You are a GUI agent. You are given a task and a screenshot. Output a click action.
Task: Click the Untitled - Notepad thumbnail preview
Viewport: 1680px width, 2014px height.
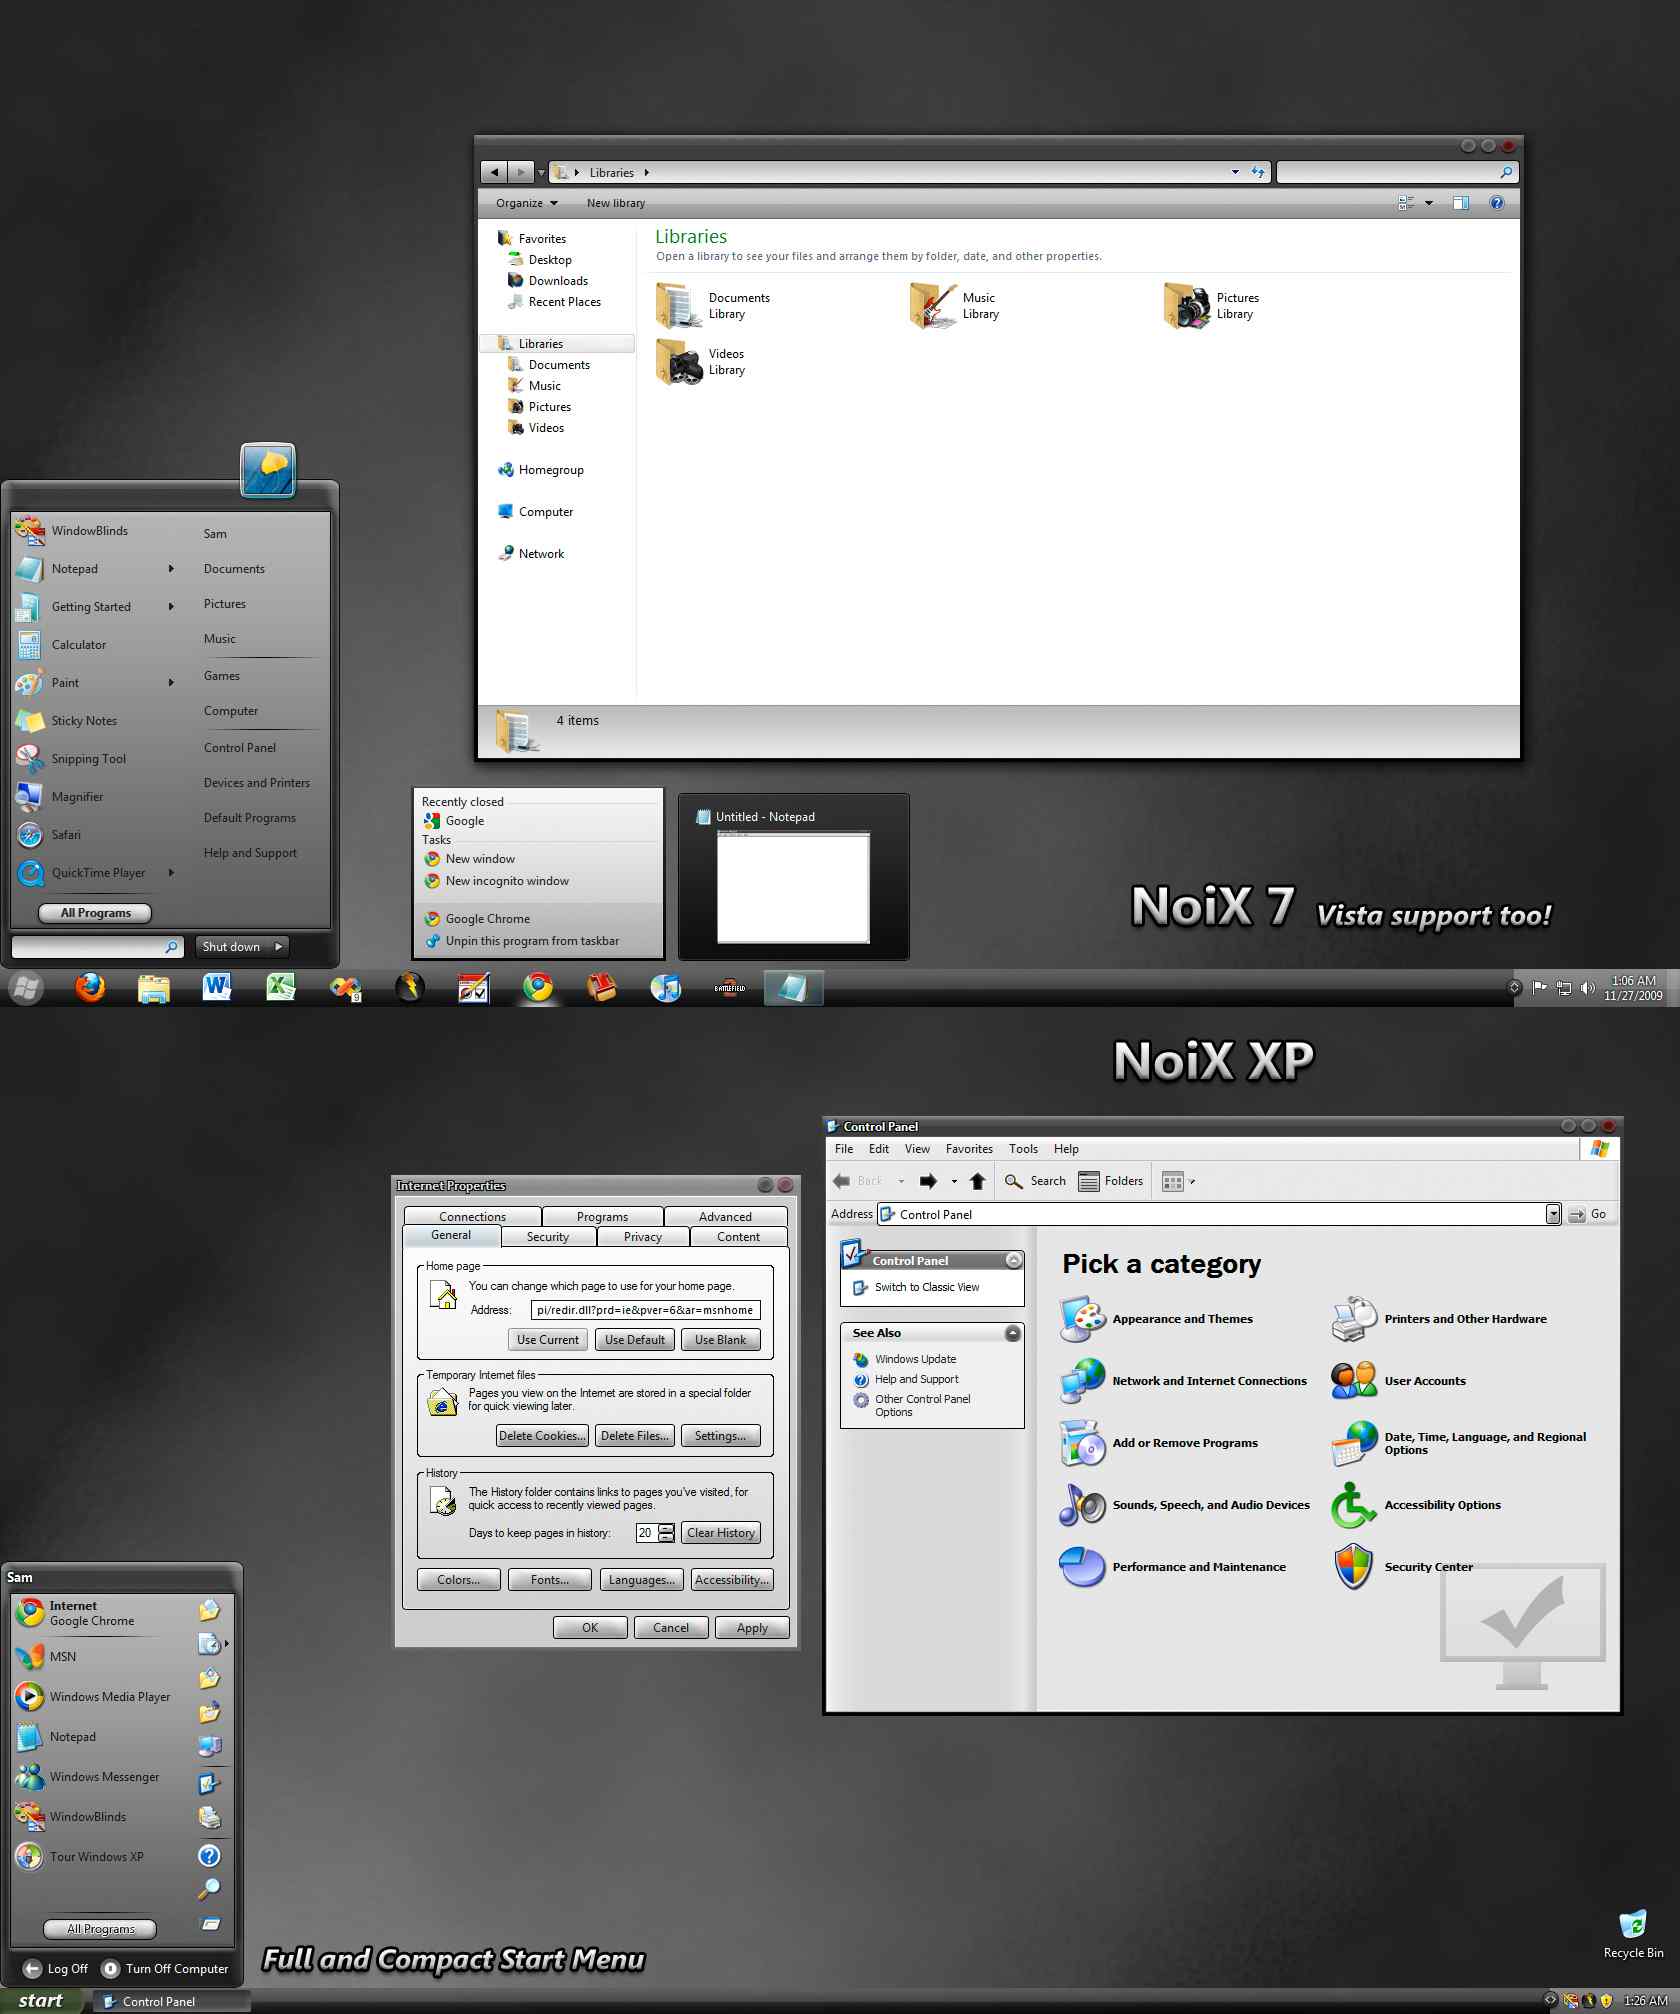[793, 888]
